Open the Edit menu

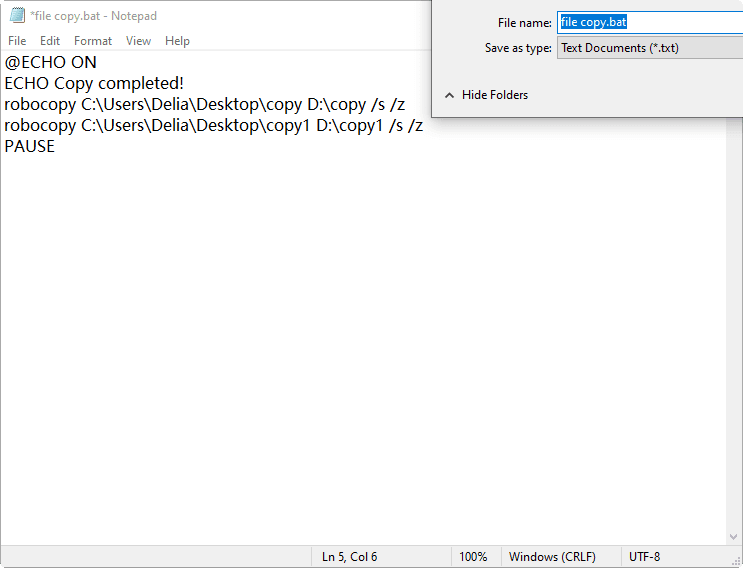pos(50,41)
